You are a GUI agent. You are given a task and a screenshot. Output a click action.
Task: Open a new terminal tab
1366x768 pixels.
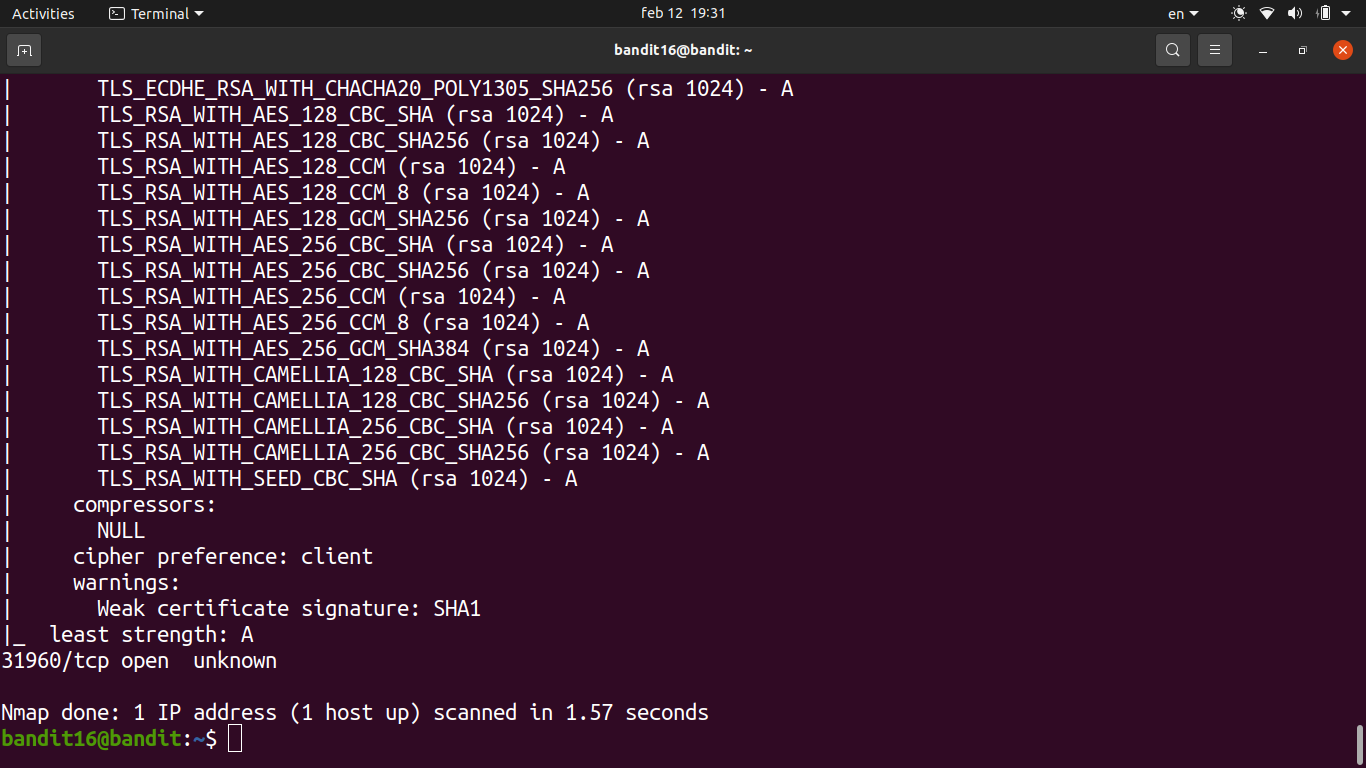(24, 50)
